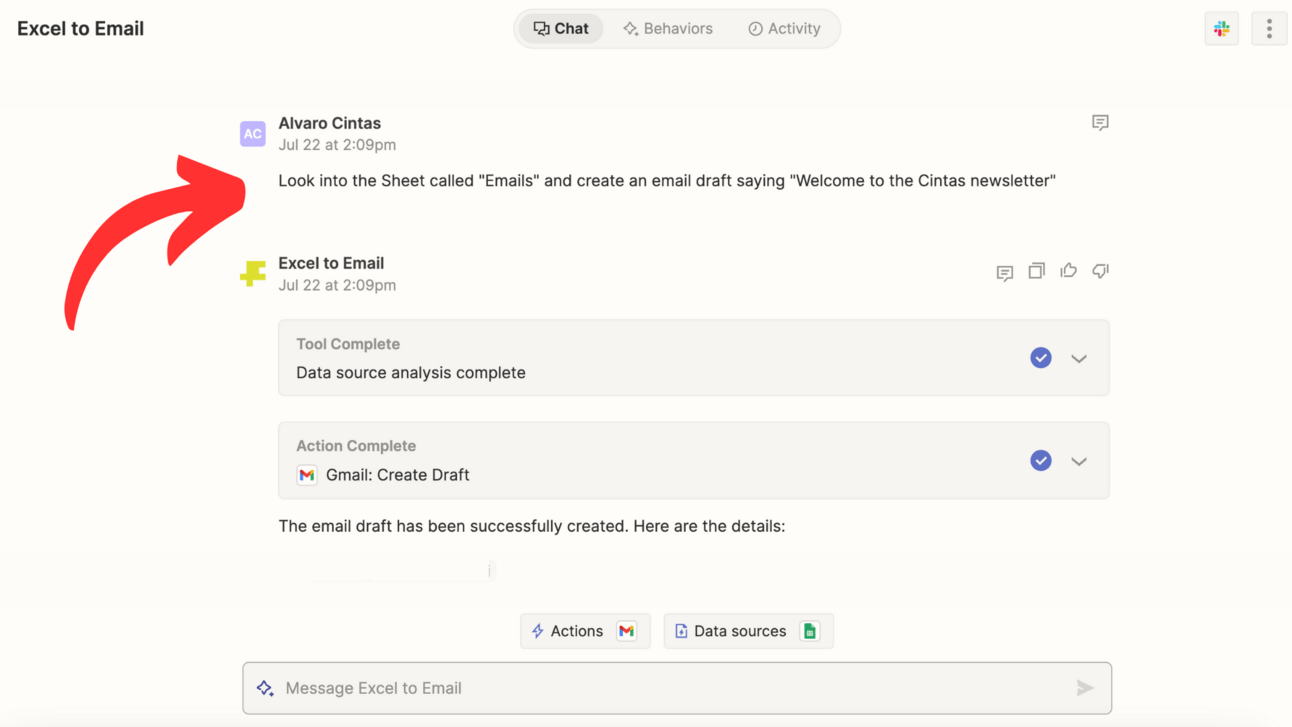Click the Alvaro Cintas sender name

pyautogui.click(x=330, y=123)
